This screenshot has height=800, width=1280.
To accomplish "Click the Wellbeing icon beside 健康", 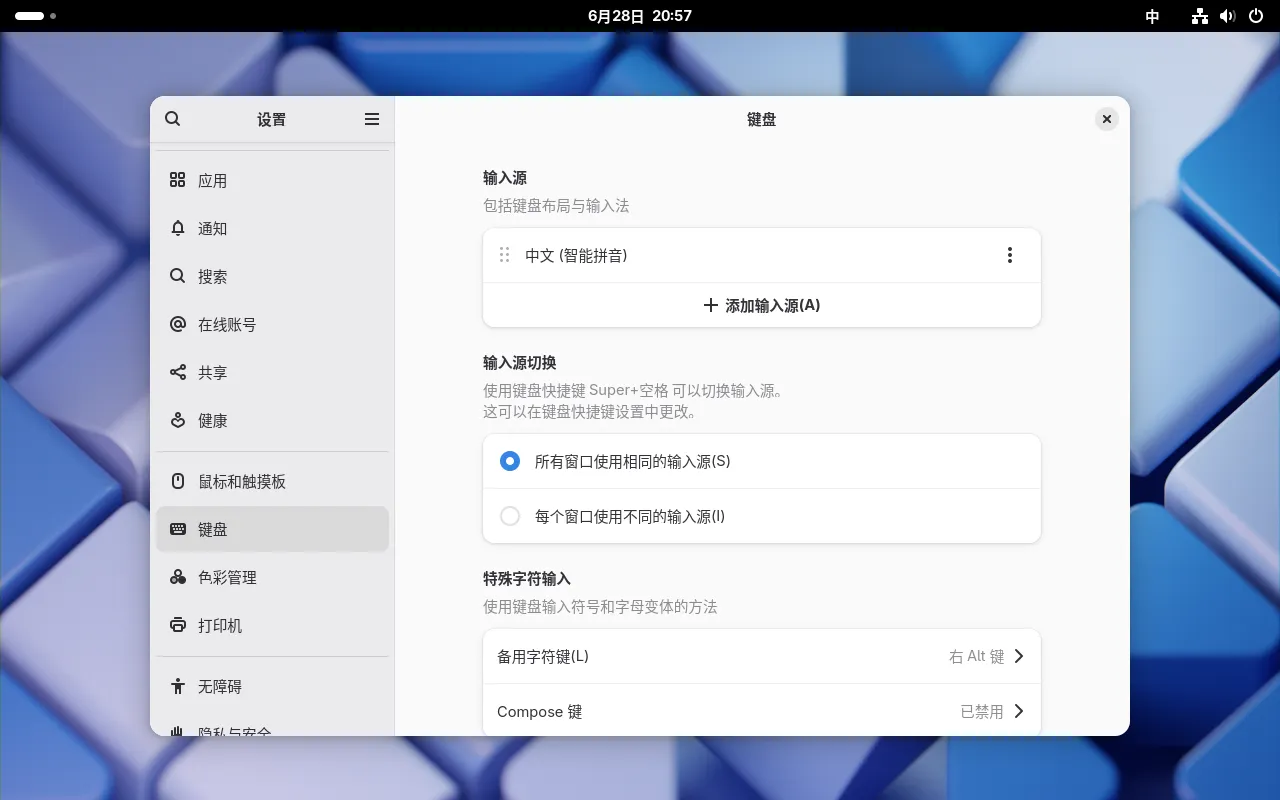I will click(178, 420).
